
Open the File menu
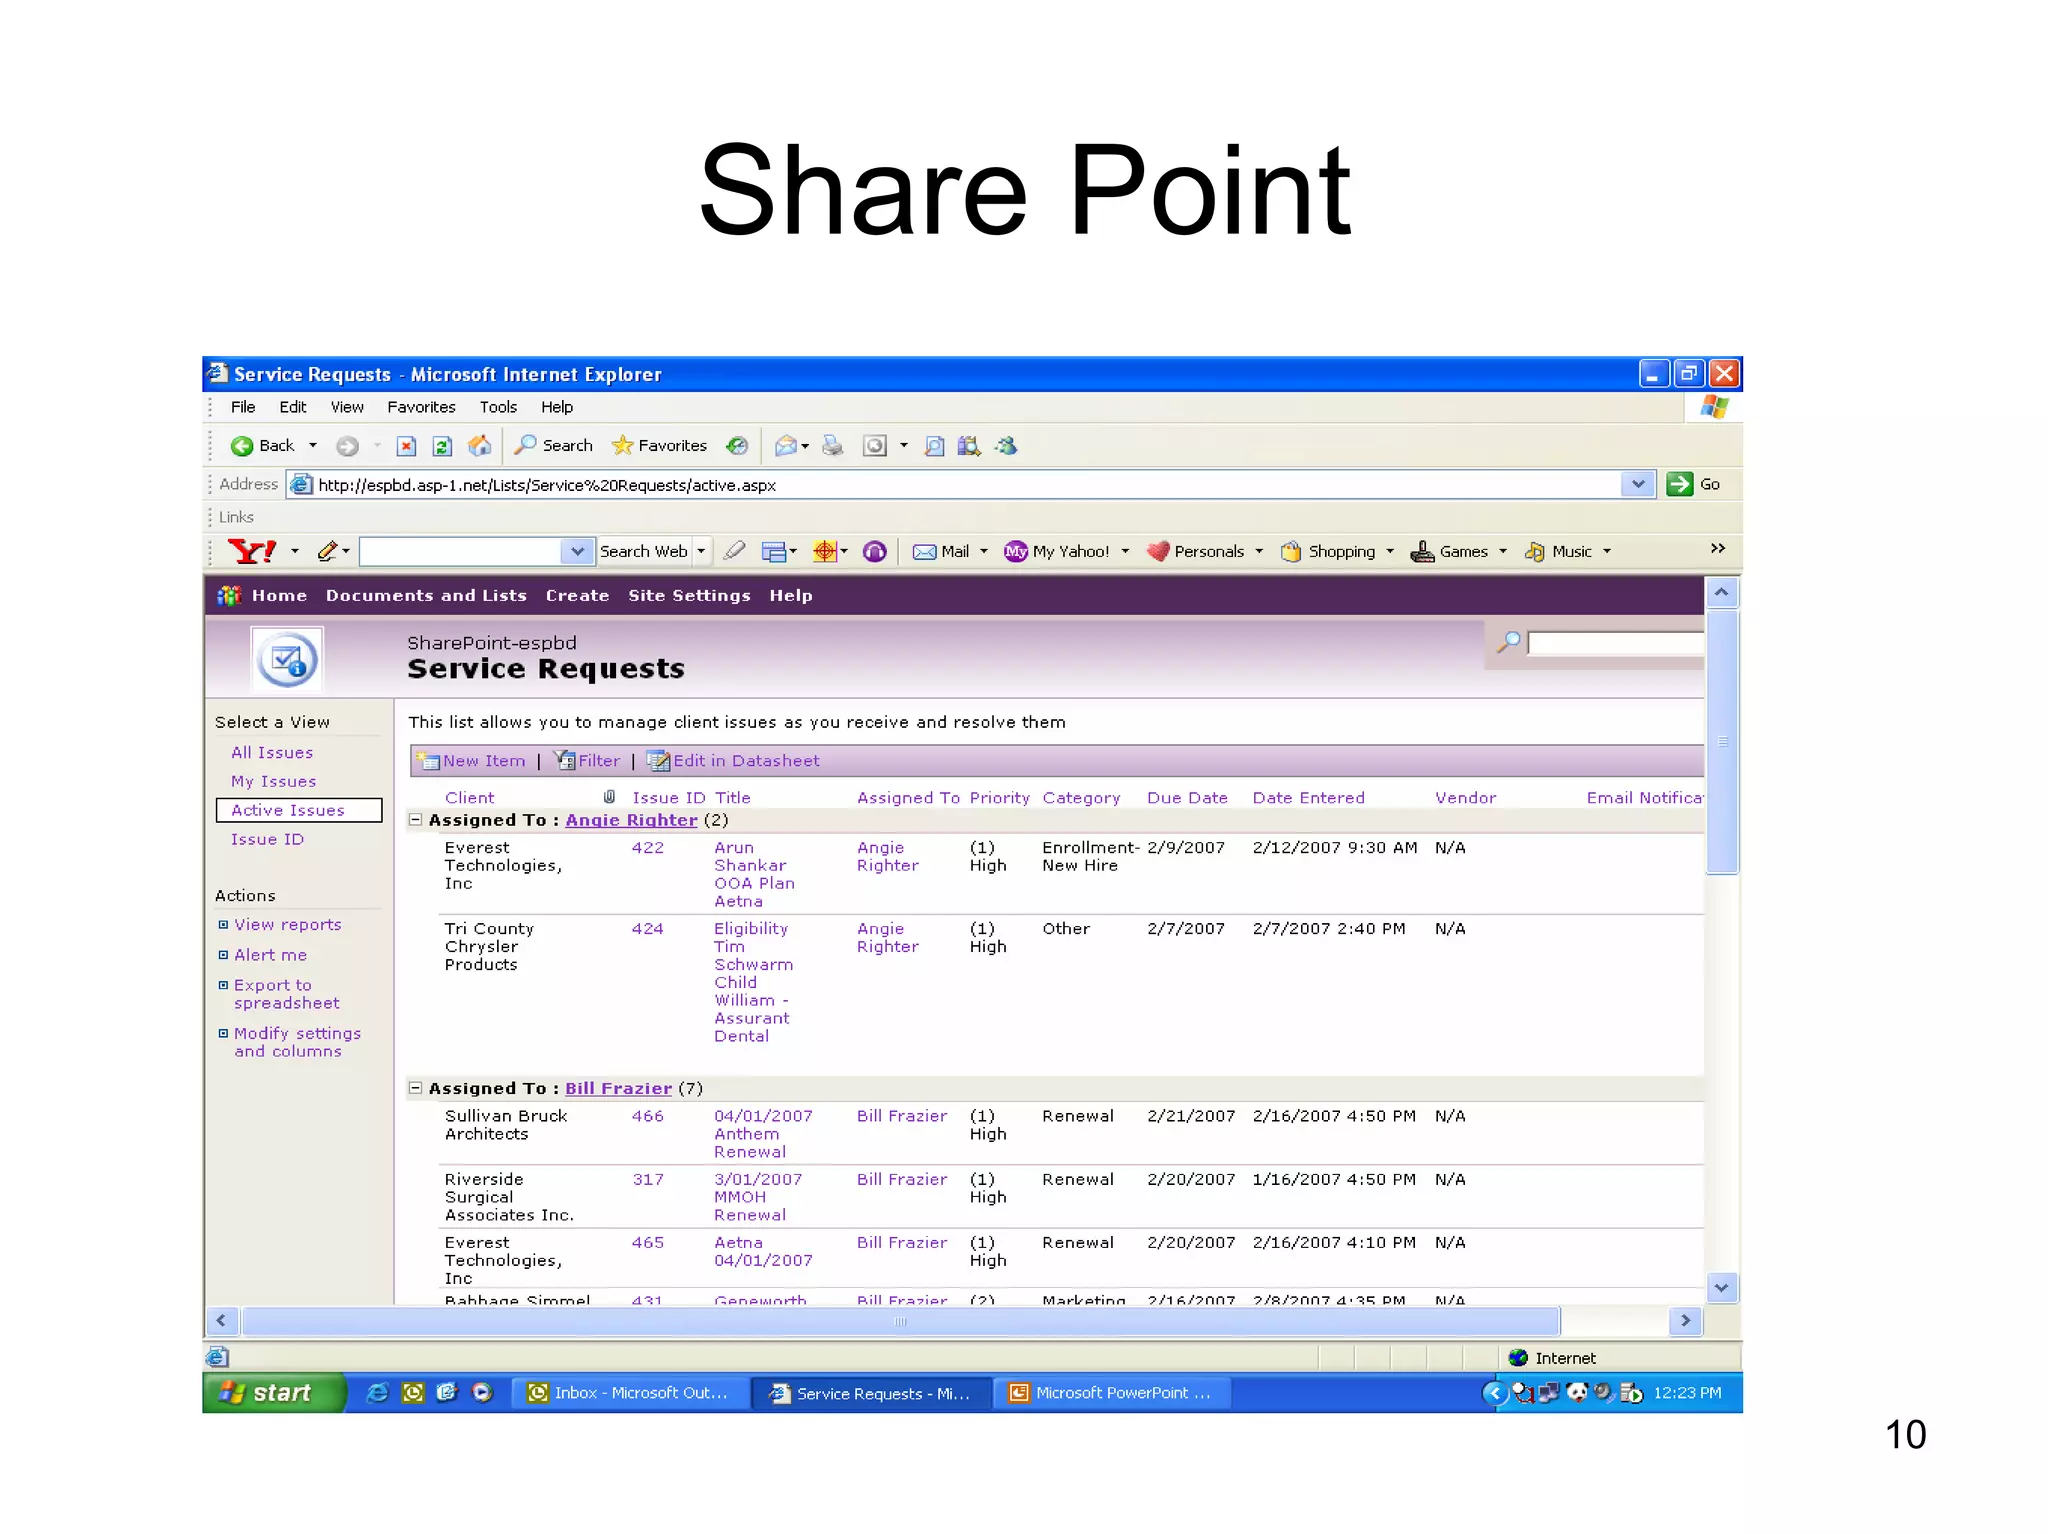click(x=243, y=407)
